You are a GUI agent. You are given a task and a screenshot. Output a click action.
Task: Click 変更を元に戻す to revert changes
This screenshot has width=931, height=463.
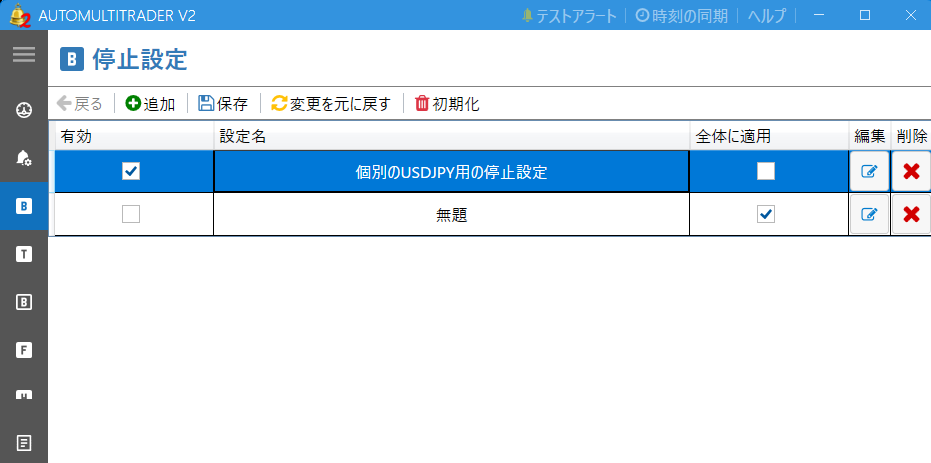(331, 104)
